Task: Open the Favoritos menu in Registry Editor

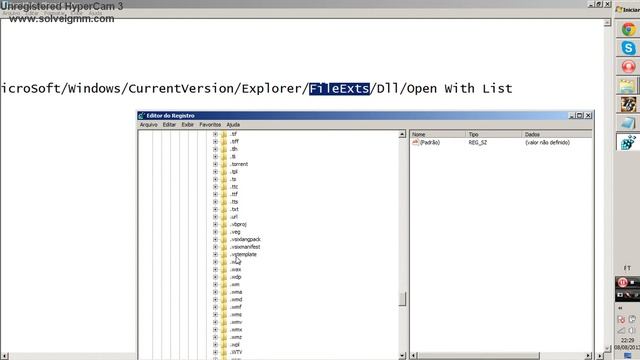Action: [x=210, y=124]
